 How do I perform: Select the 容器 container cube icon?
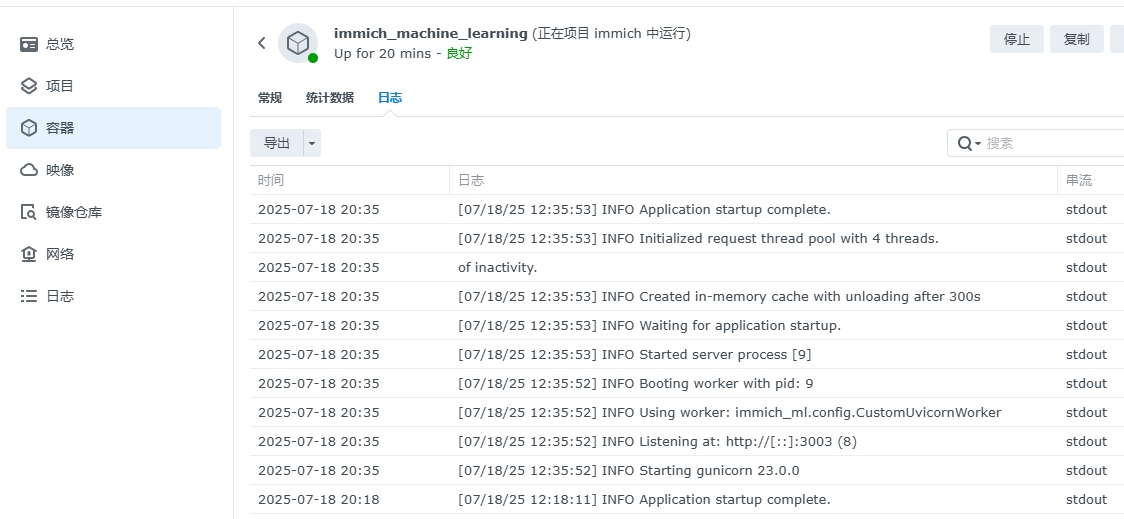(x=29, y=128)
